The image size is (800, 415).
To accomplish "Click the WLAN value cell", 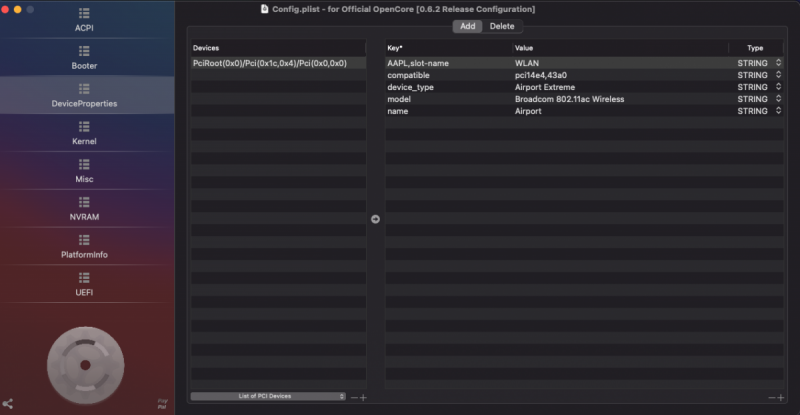I will [620, 63].
